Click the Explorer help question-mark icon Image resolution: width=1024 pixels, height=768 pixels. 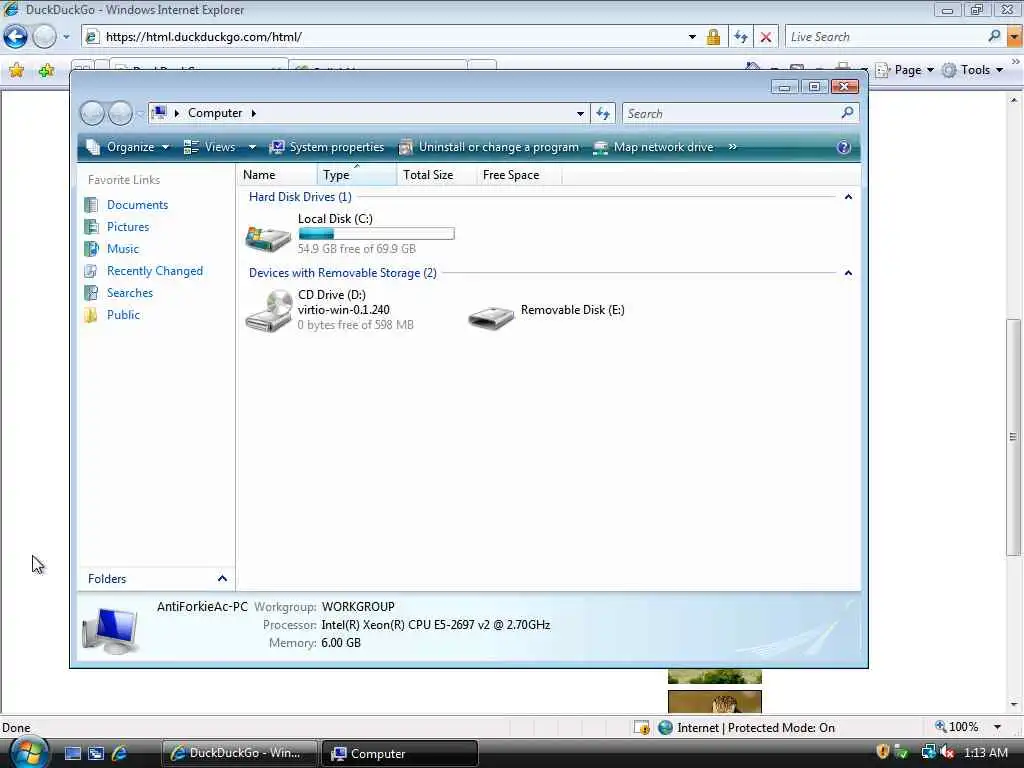(843, 147)
